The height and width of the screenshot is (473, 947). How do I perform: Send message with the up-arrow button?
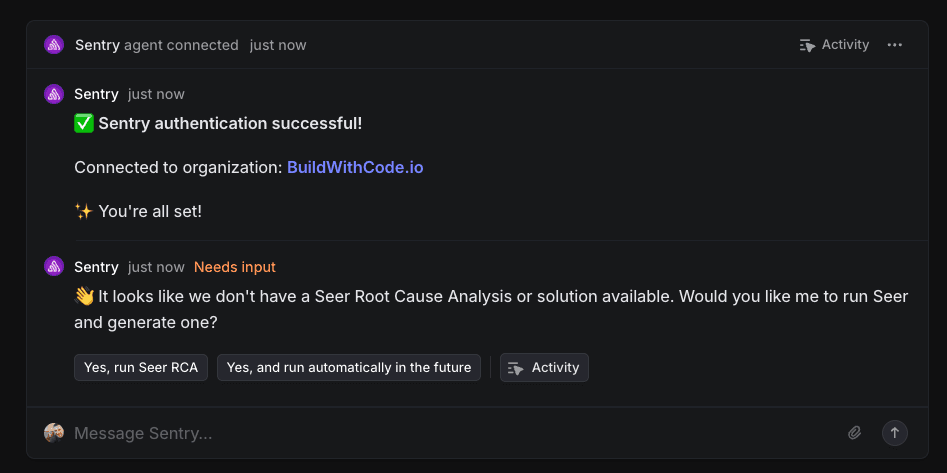point(895,433)
